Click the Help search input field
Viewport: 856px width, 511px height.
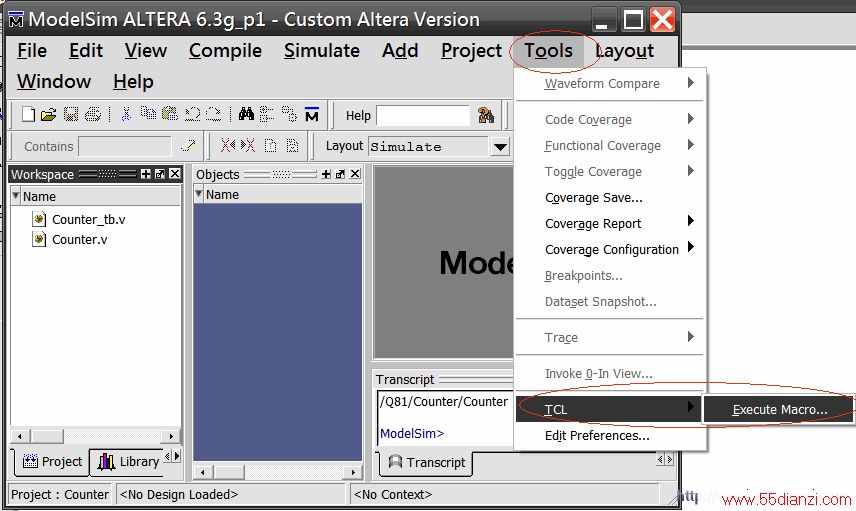423,116
